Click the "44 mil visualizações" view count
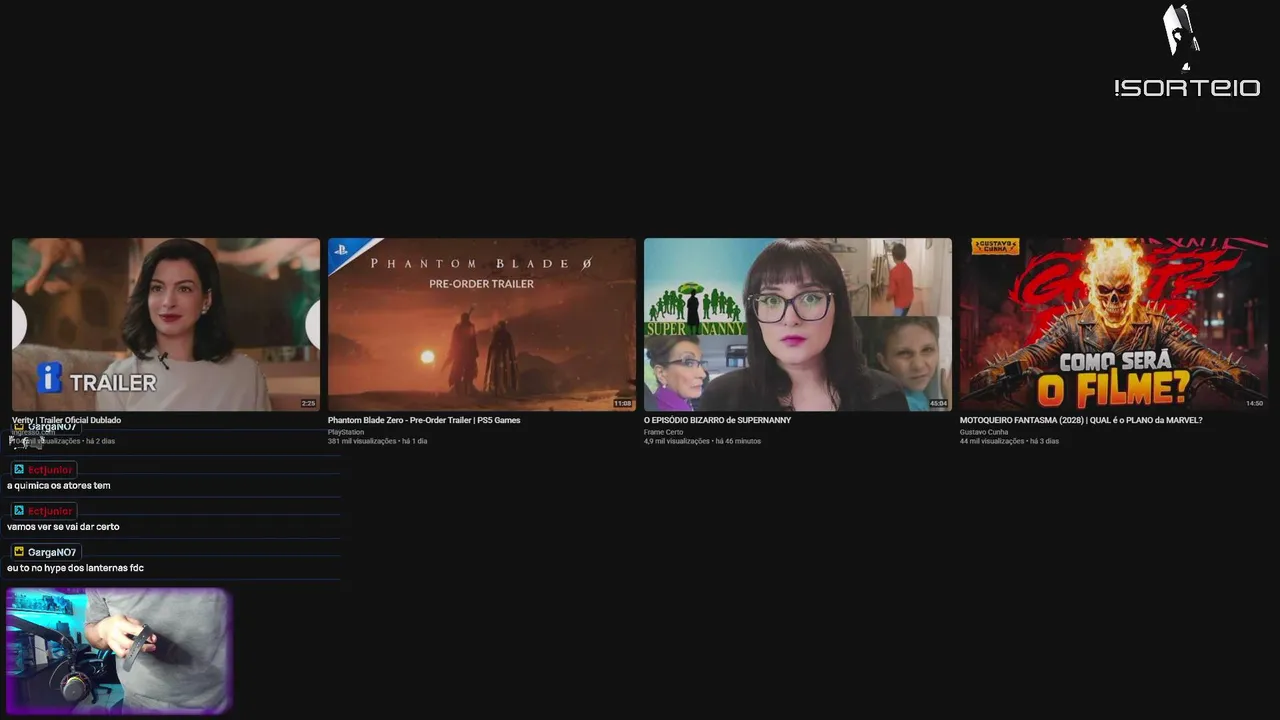Screen dimensions: 1280x720 coord(992,441)
